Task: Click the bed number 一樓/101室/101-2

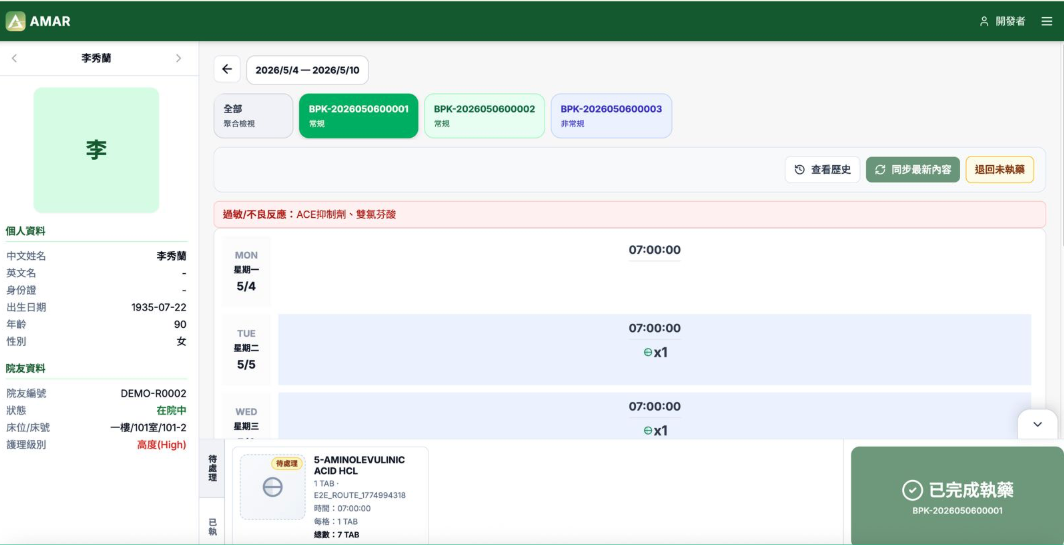Action: (x=148, y=428)
